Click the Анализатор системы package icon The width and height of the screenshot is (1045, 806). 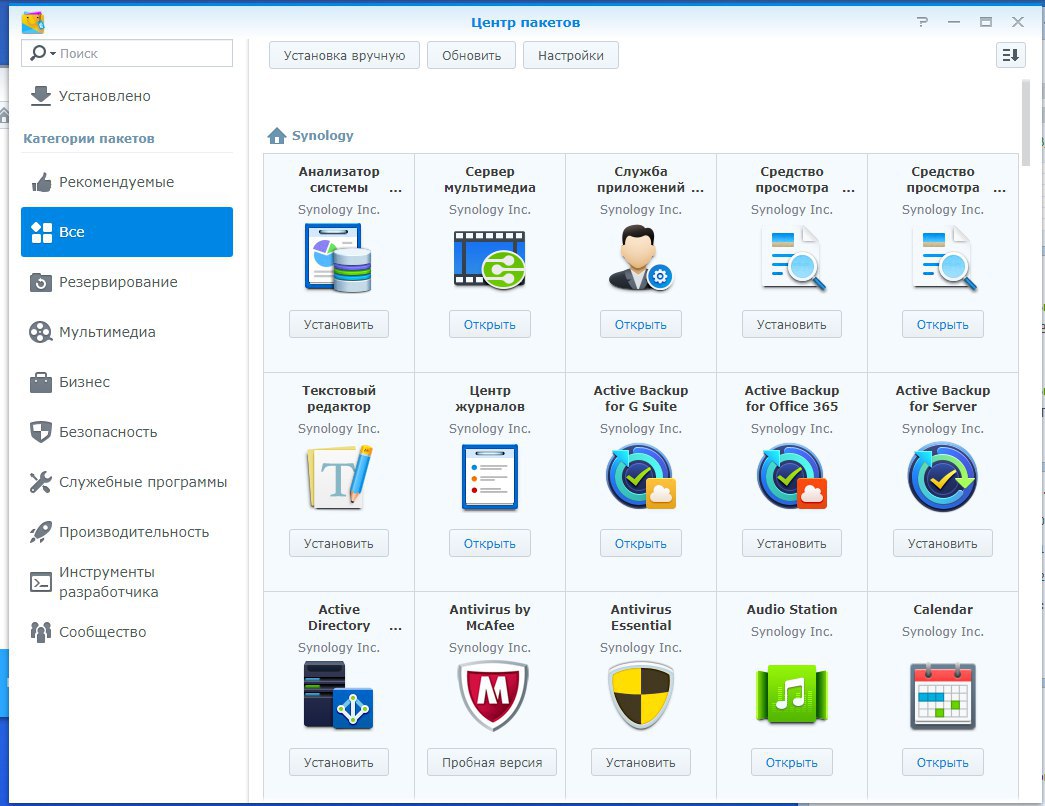point(338,257)
